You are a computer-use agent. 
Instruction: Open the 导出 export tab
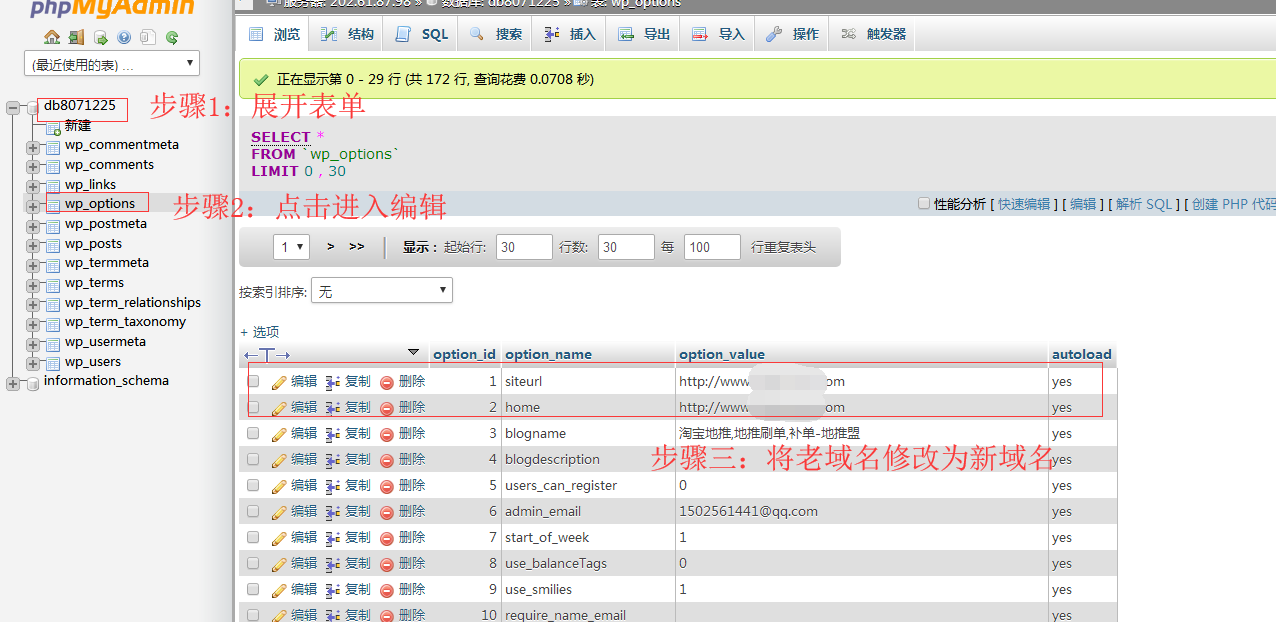[643, 34]
